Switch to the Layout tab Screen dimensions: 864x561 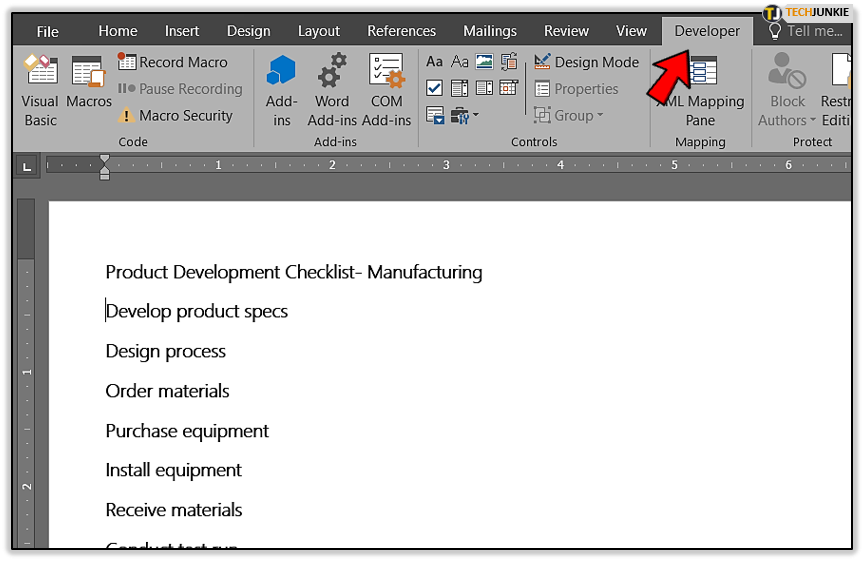point(318,31)
